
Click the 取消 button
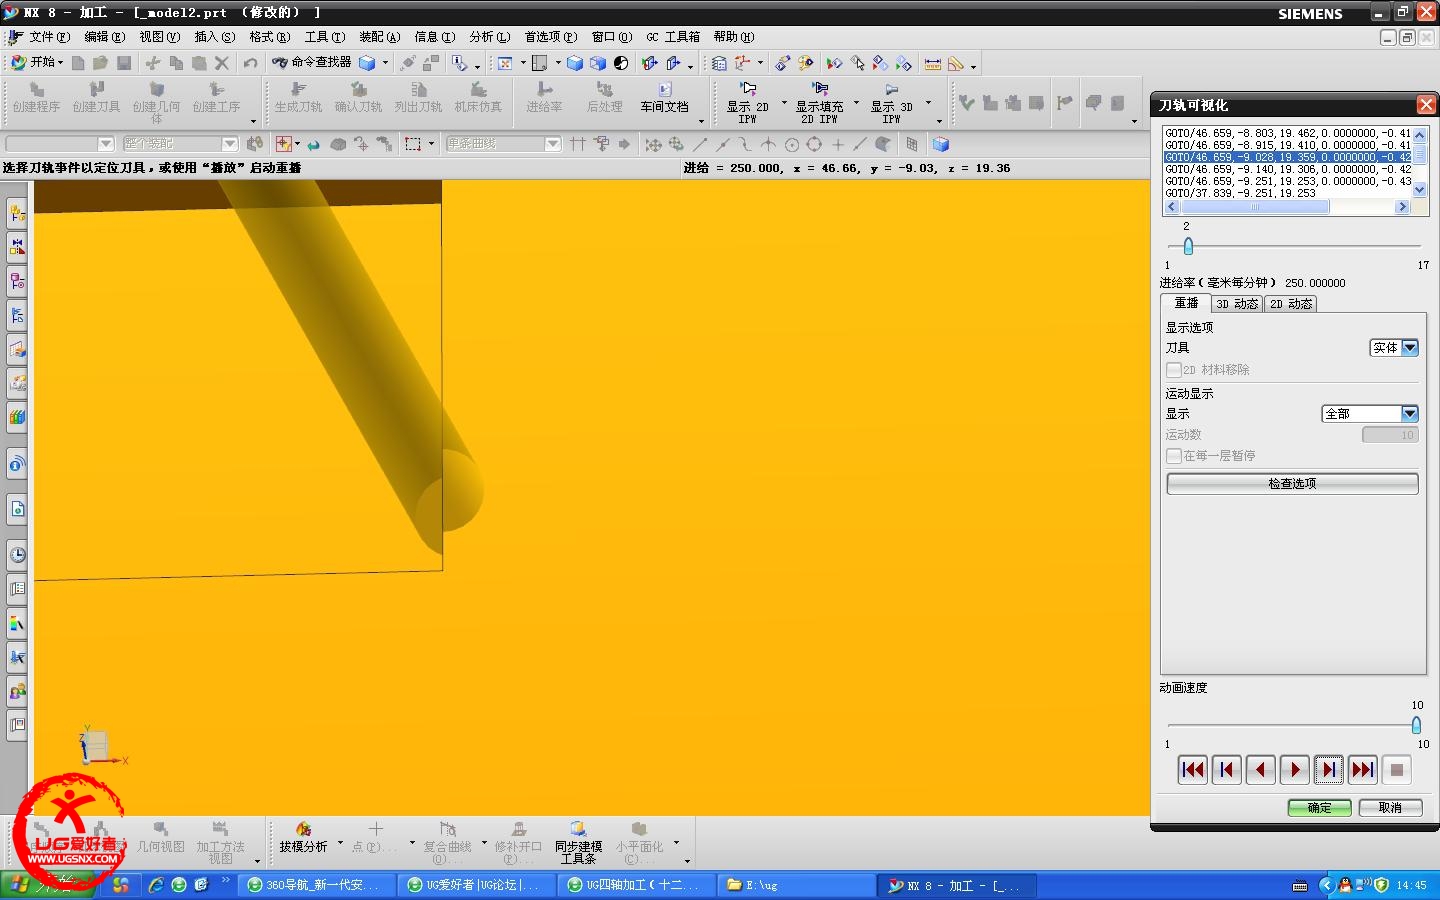(1390, 808)
